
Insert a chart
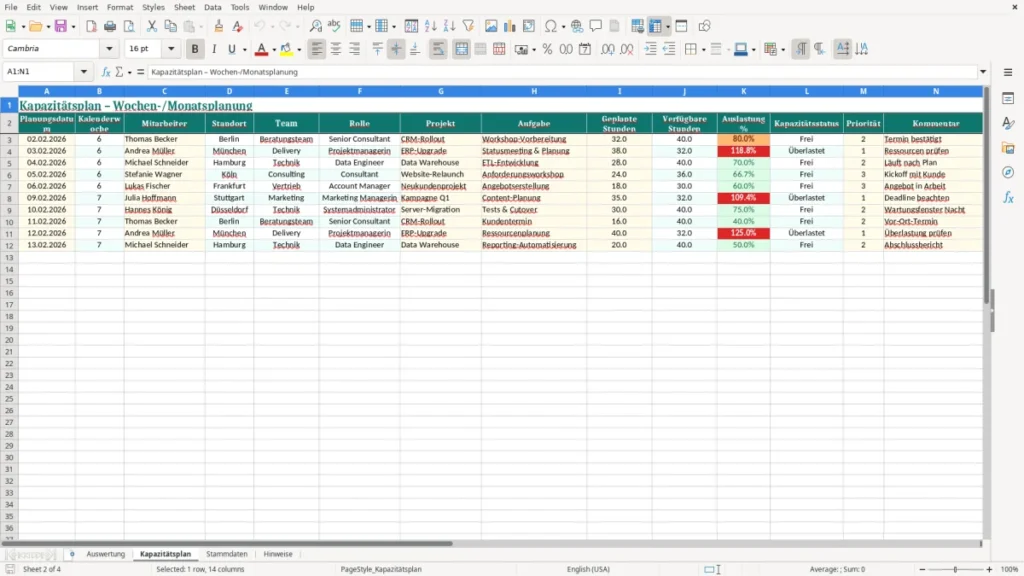(x=510, y=26)
